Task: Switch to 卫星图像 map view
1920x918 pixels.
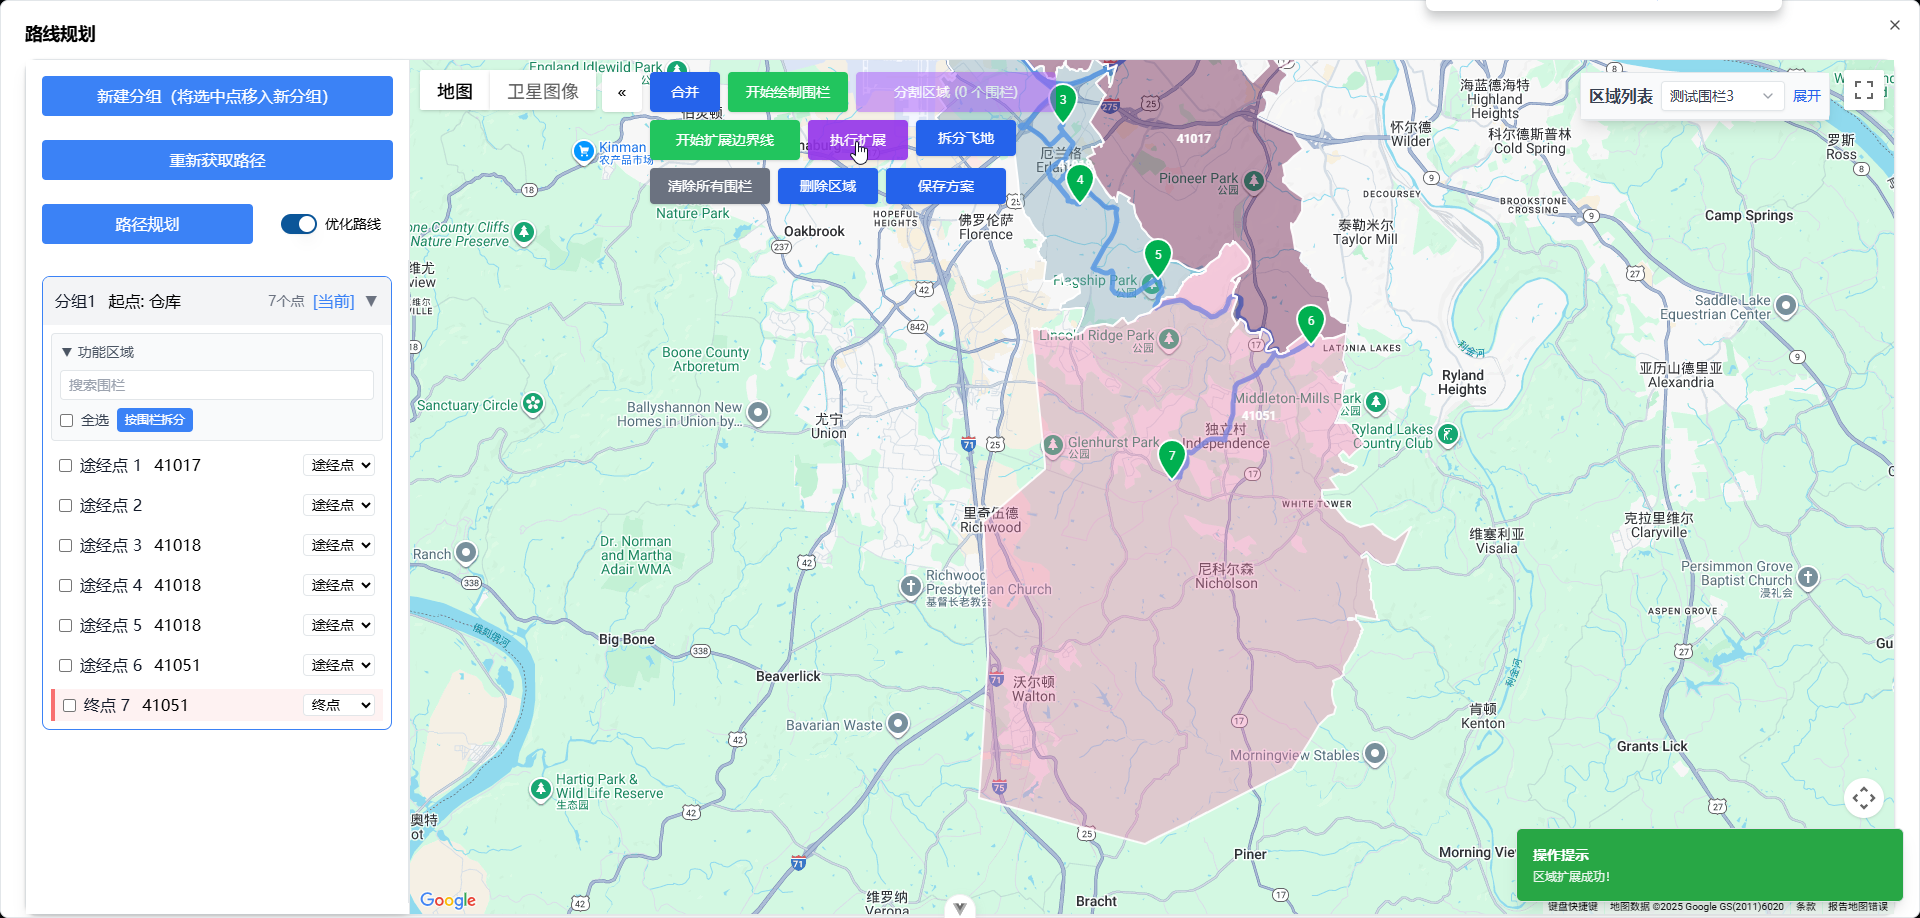Action: (x=542, y=92)
